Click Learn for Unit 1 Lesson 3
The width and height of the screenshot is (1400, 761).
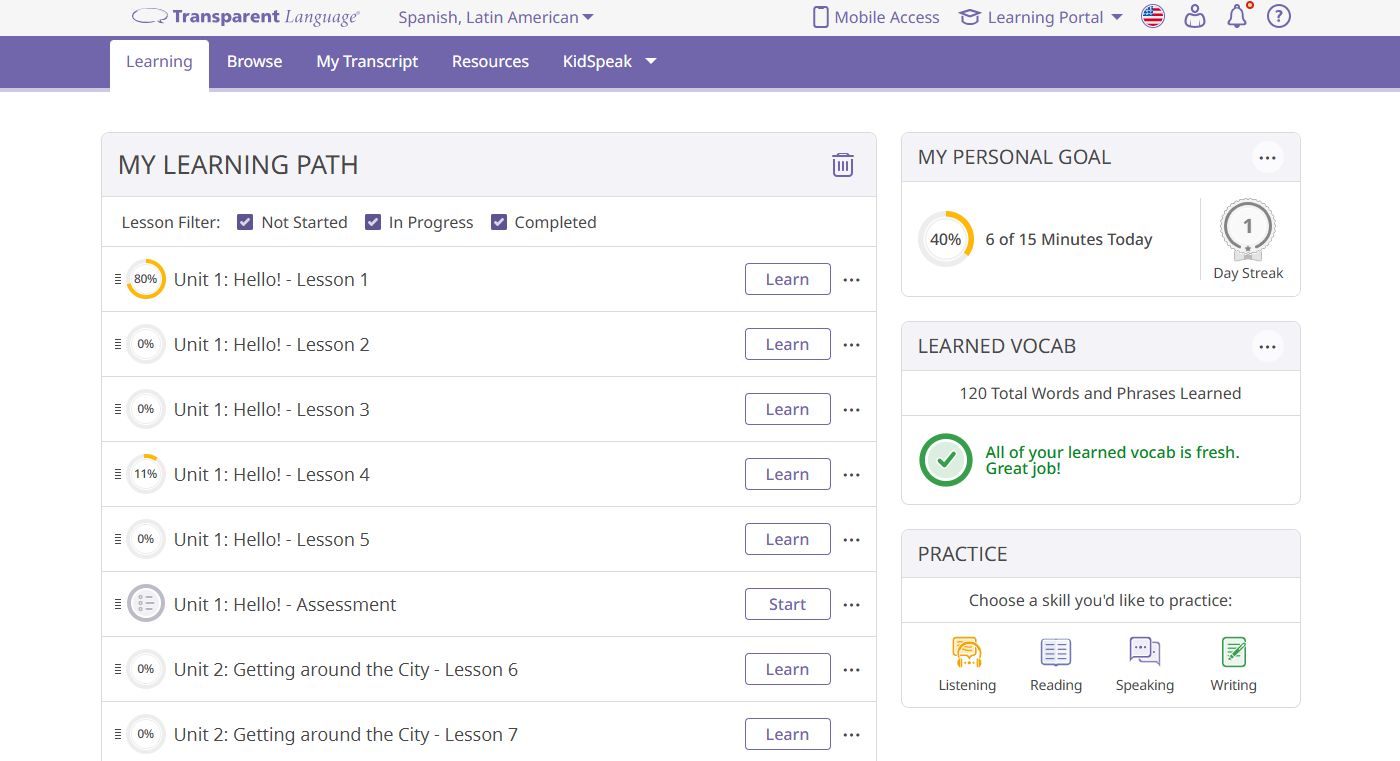[787, 409]
